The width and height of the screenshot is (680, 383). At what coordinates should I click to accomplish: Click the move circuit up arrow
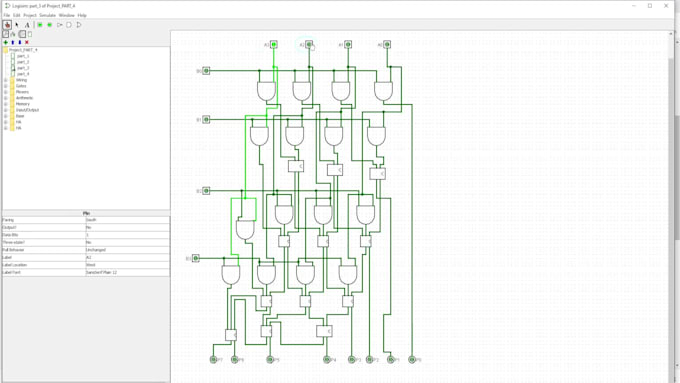pyautogui.click(x=13, y=42)
